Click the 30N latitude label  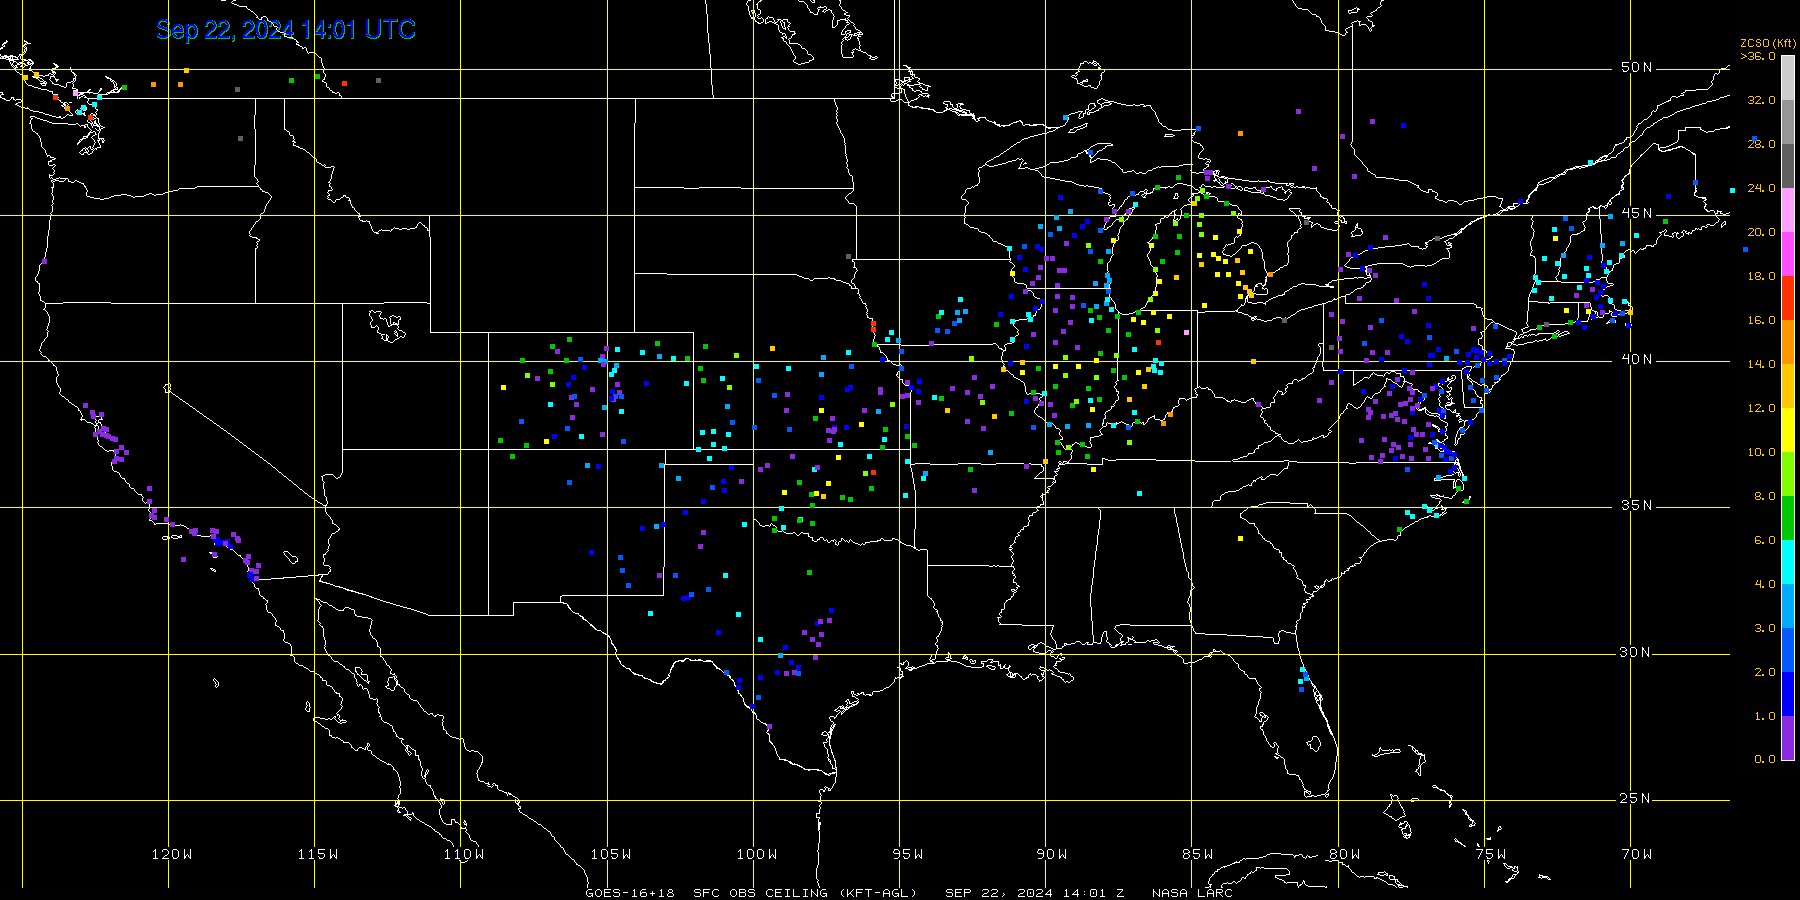(x=1637, y=652)
